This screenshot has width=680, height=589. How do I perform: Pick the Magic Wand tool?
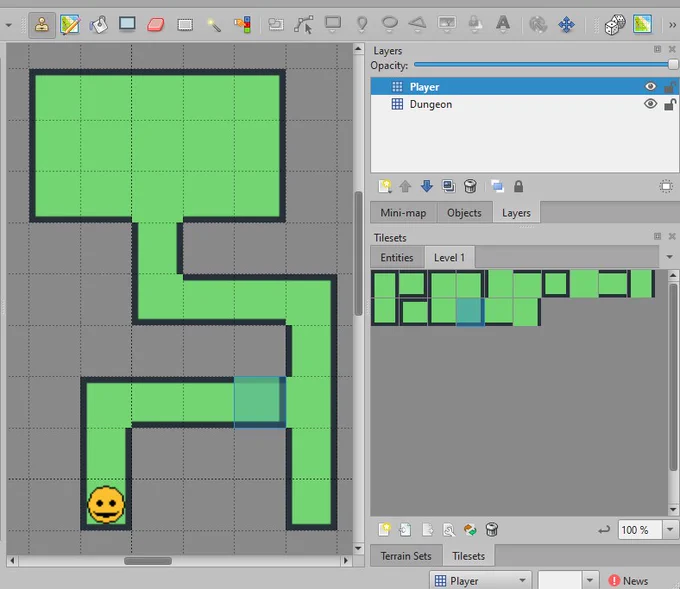tap(213, 25)
